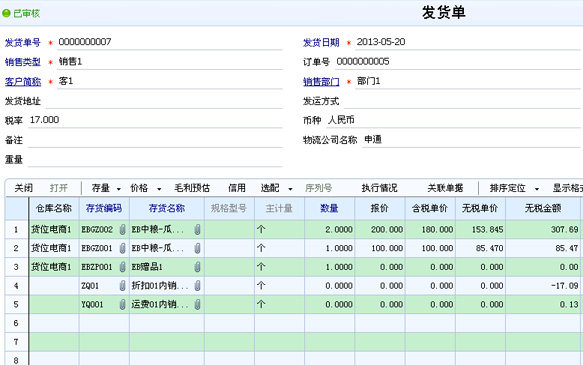This screenshot has width=583, height=365.
Task: Click paperclip icon in row 2 存货名称 cell
Action: click(197, 248)
